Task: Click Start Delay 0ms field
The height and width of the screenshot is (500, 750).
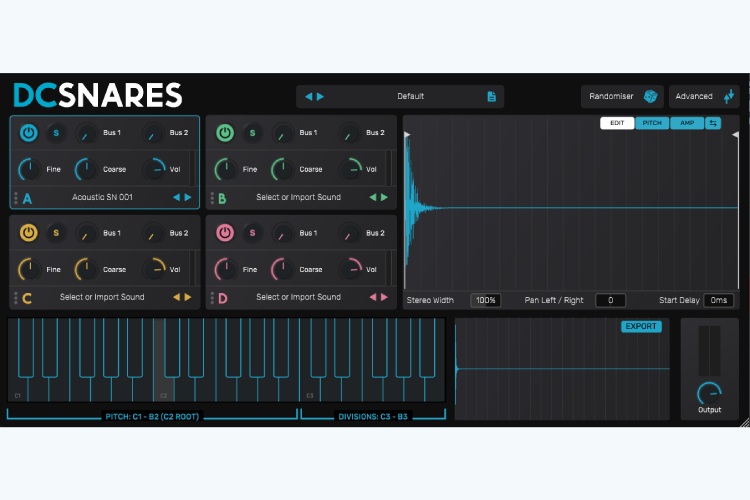Action: tap(718, 300)
